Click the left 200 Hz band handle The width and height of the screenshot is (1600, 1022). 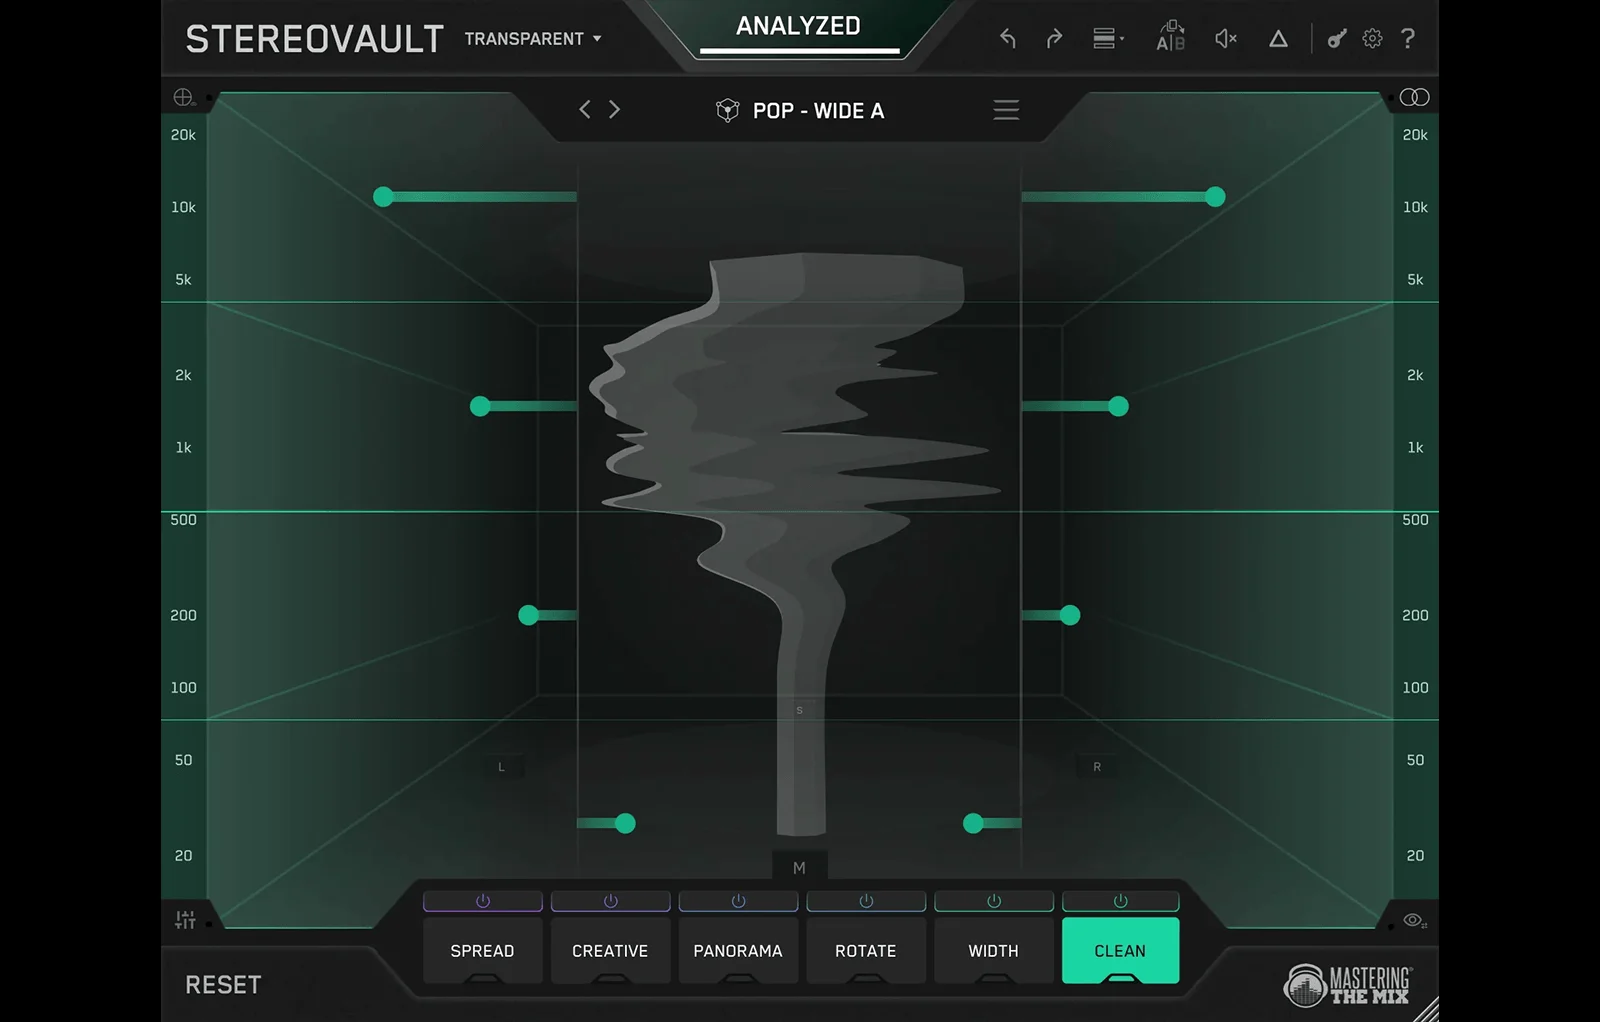pos(528,615)
